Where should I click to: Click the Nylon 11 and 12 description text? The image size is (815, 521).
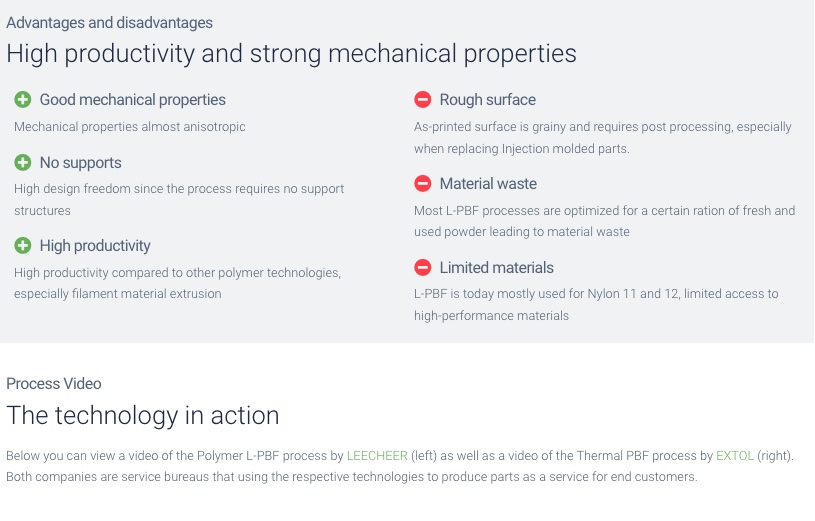coord(596,304)
